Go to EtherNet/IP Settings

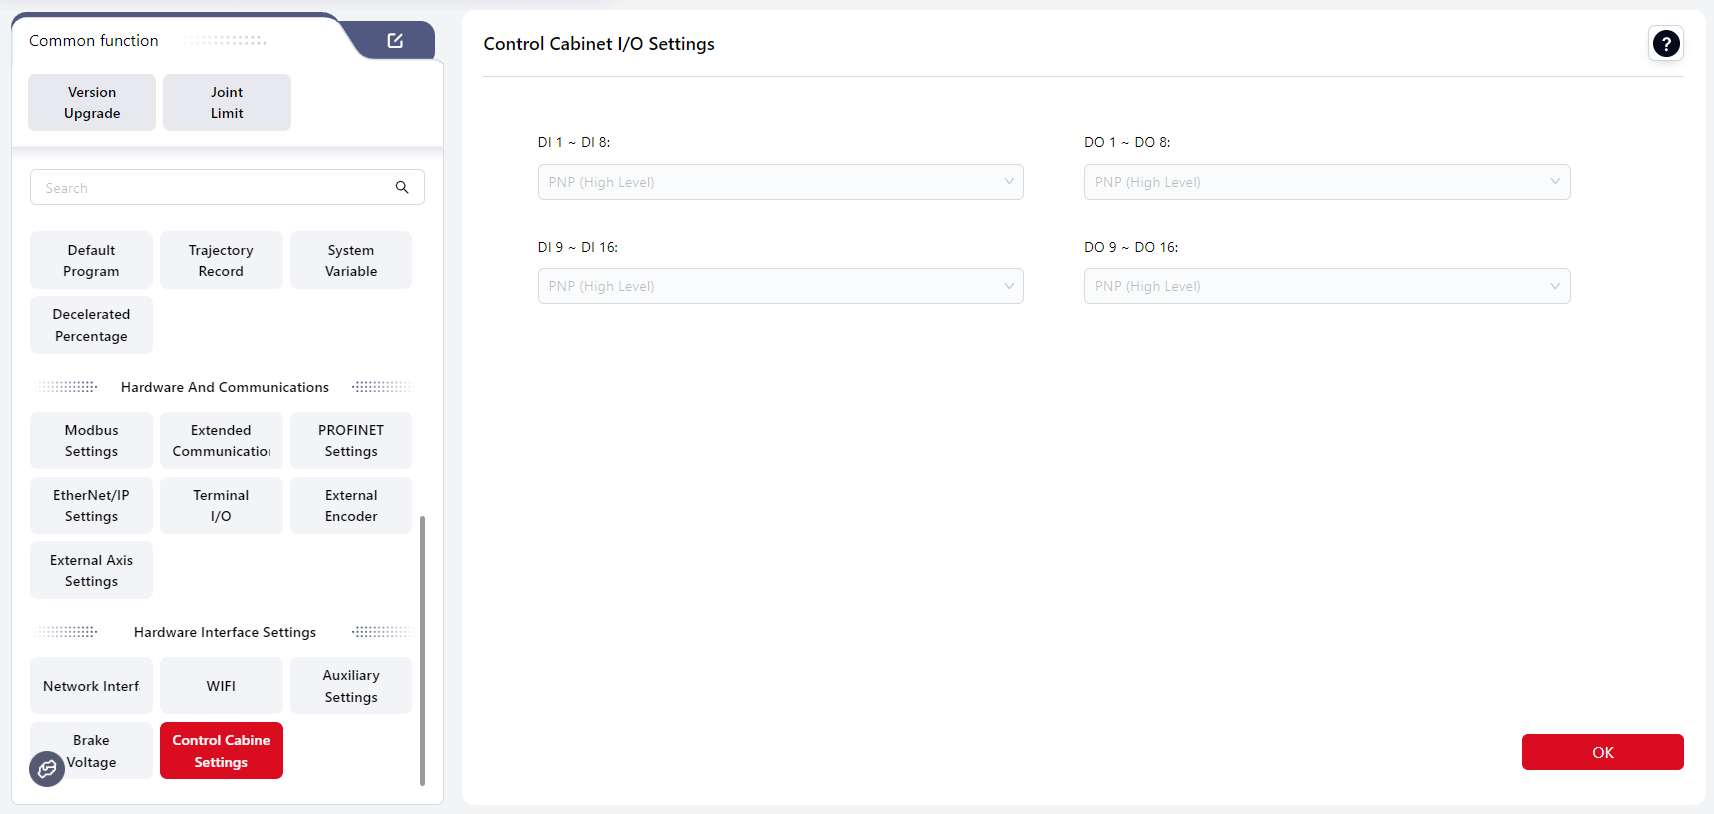point(91,506)
